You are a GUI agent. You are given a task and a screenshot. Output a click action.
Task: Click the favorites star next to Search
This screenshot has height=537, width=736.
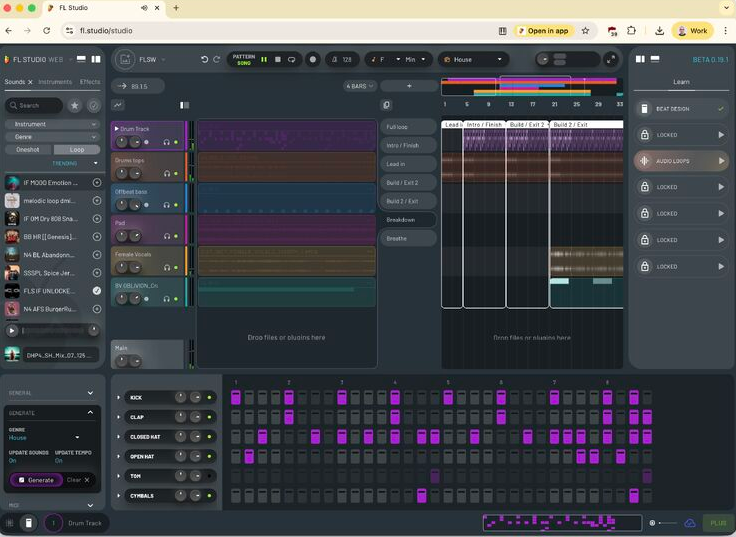coord(75,105)
